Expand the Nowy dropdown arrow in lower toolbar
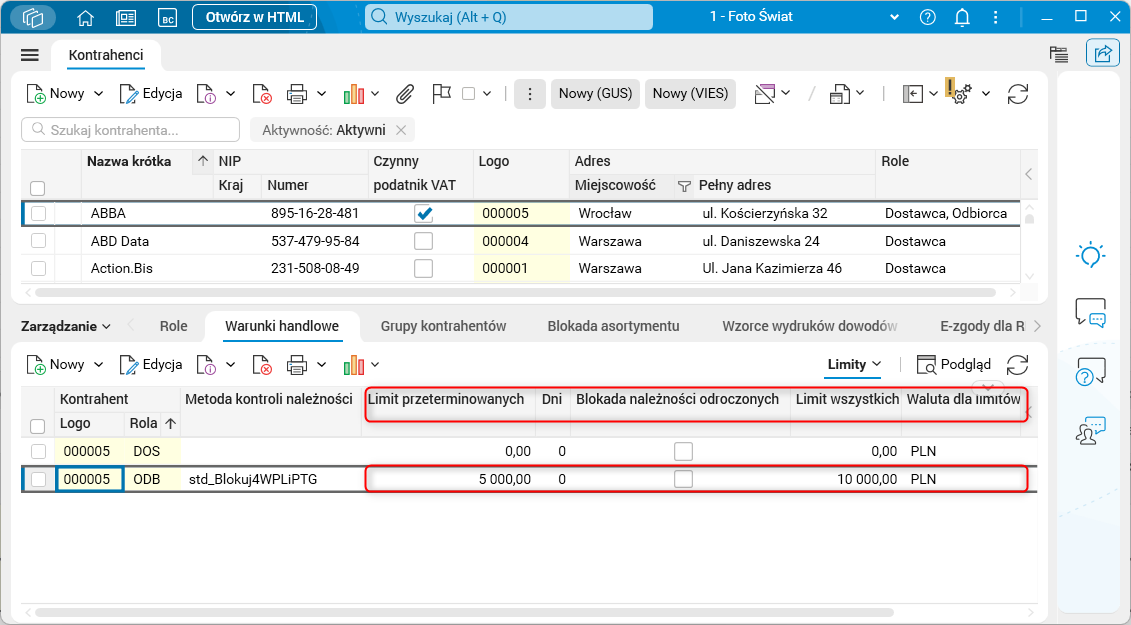1131x625 pixels. coord(99,365)
